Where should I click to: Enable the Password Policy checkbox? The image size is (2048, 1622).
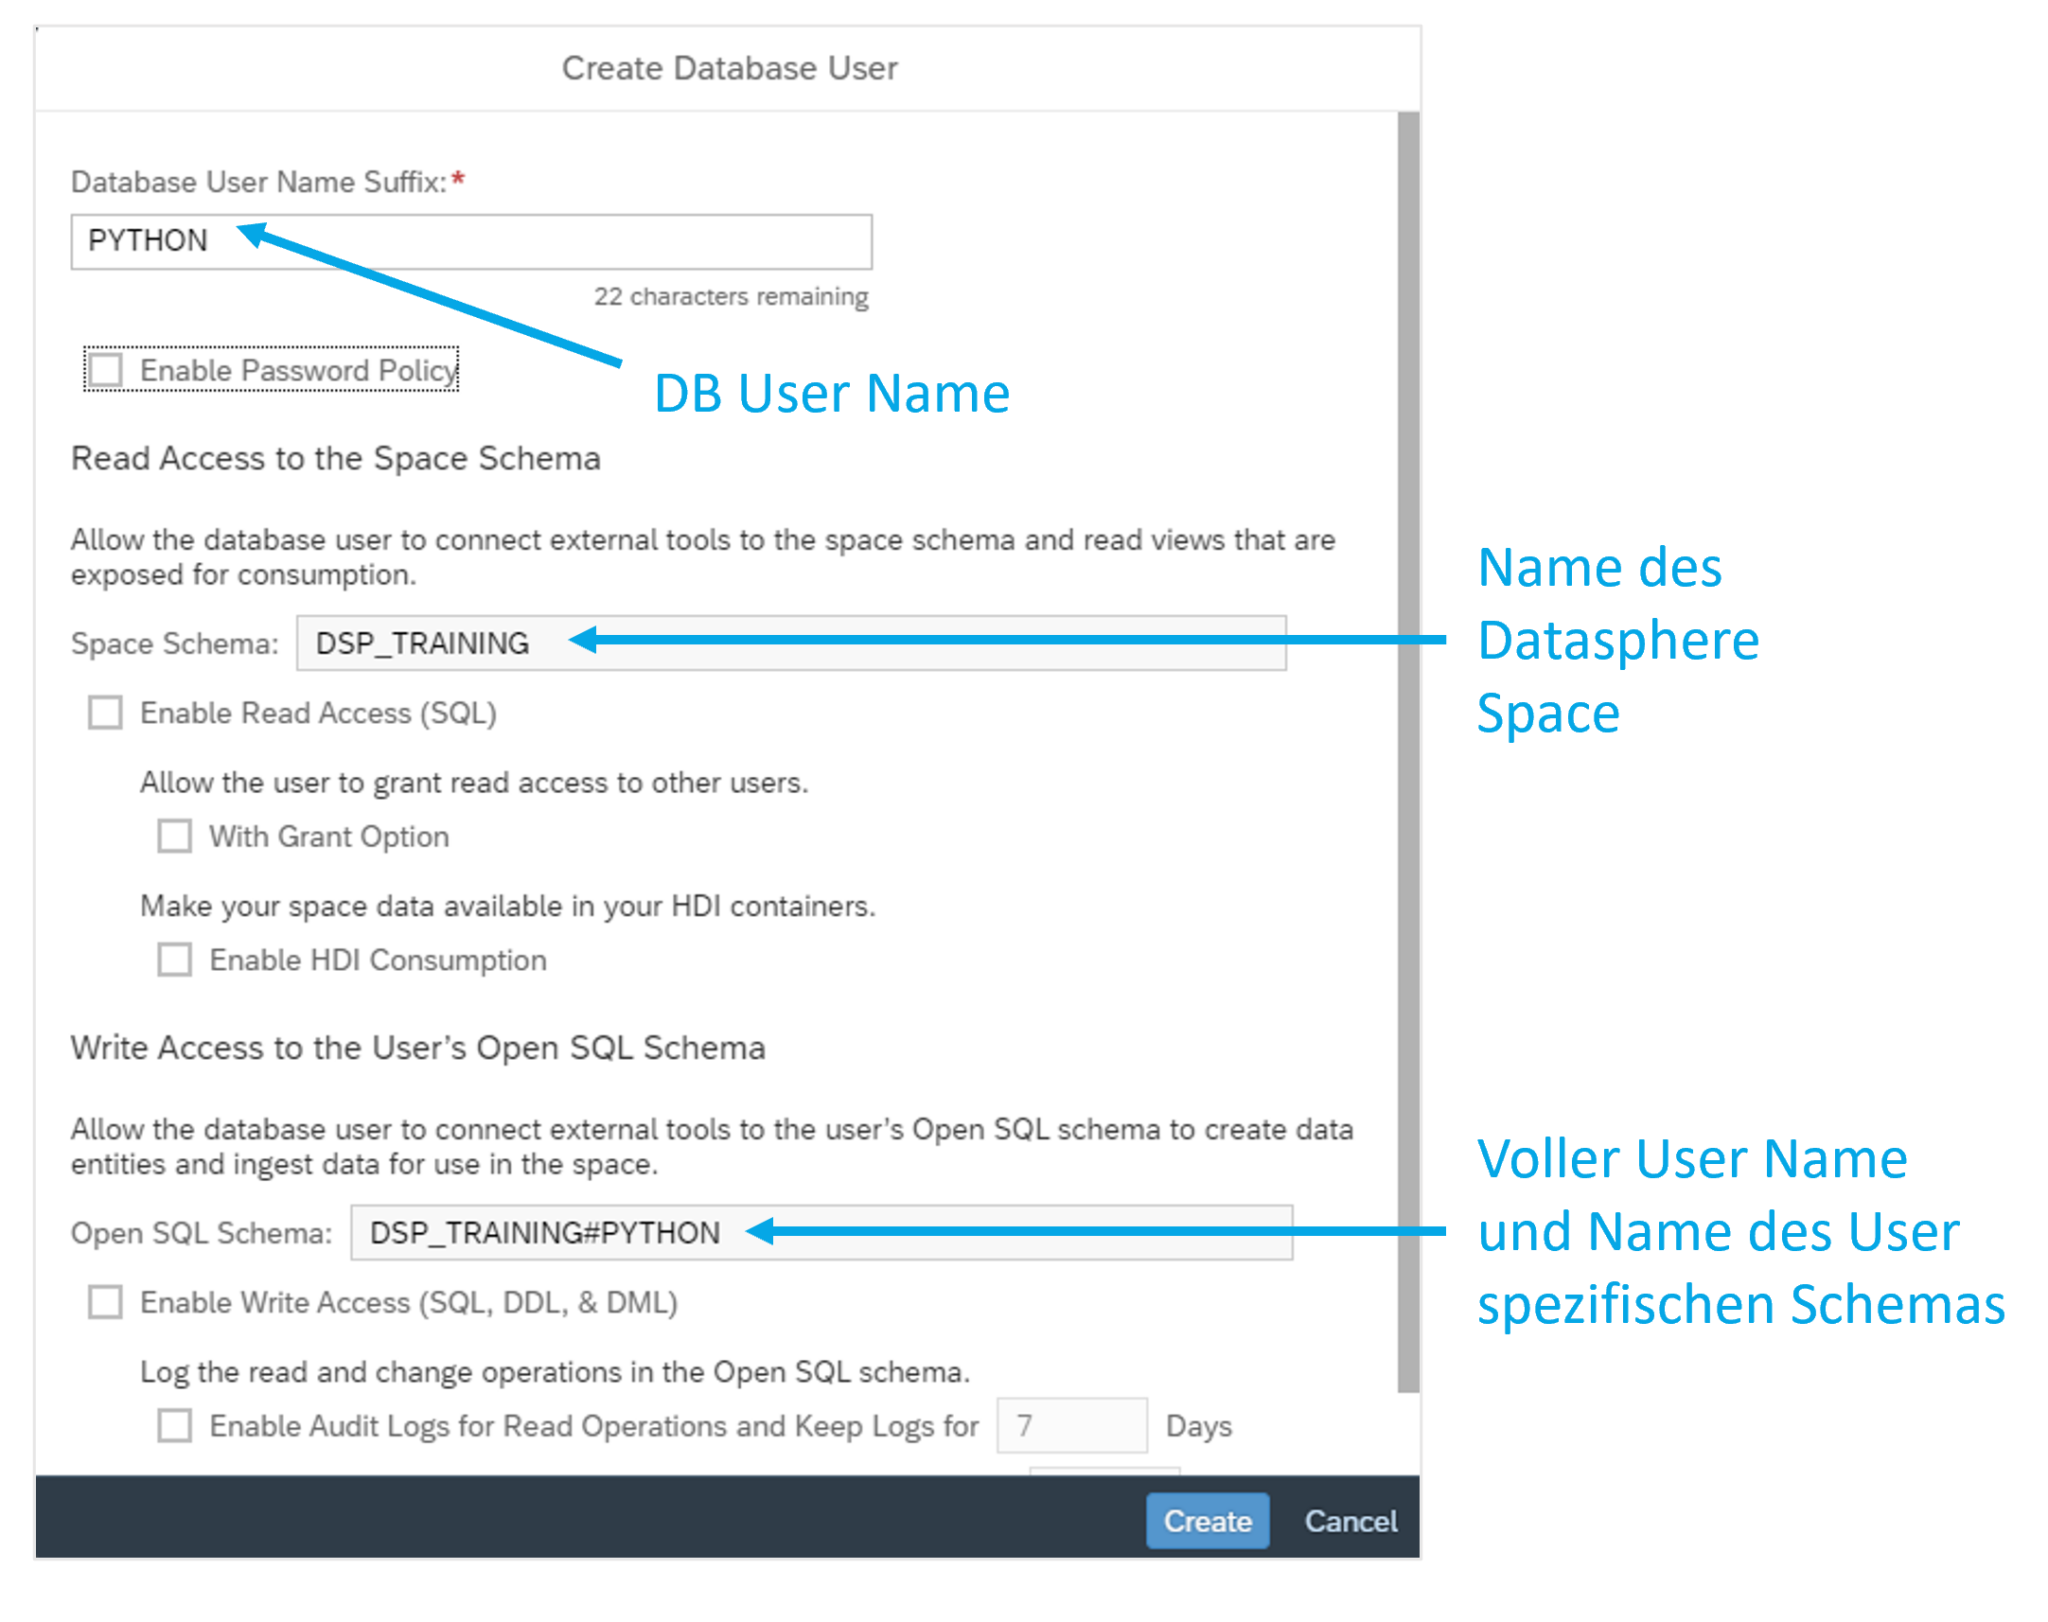click(x=104, y=370)
